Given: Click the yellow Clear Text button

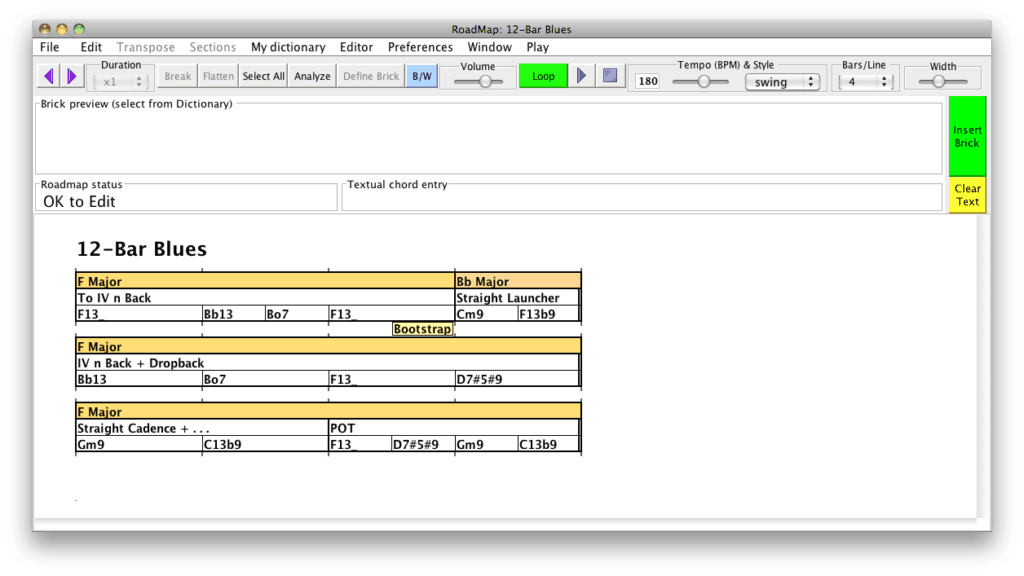Looking at the screenshot, I should pyautogui.click(x=967, y=195).
